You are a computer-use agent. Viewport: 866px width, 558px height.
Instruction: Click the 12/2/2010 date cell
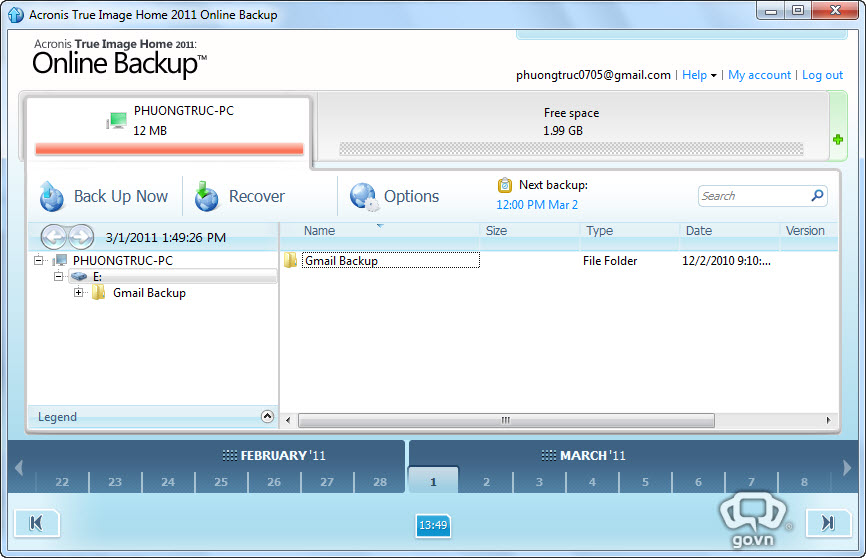click(x=726, y=261)
